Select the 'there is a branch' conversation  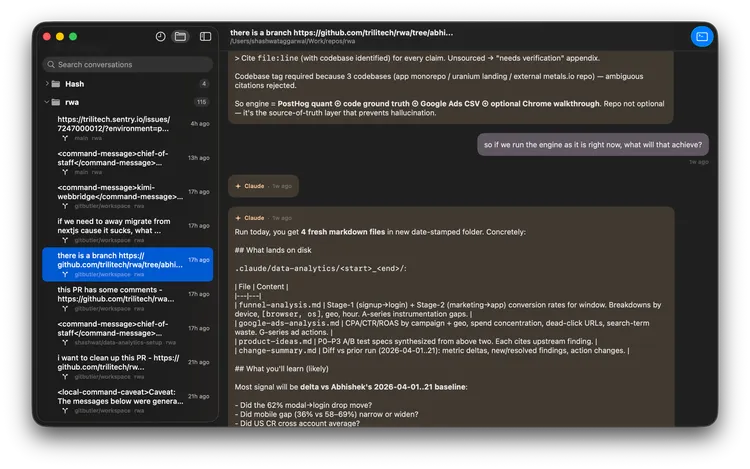(x=127, y=264)
